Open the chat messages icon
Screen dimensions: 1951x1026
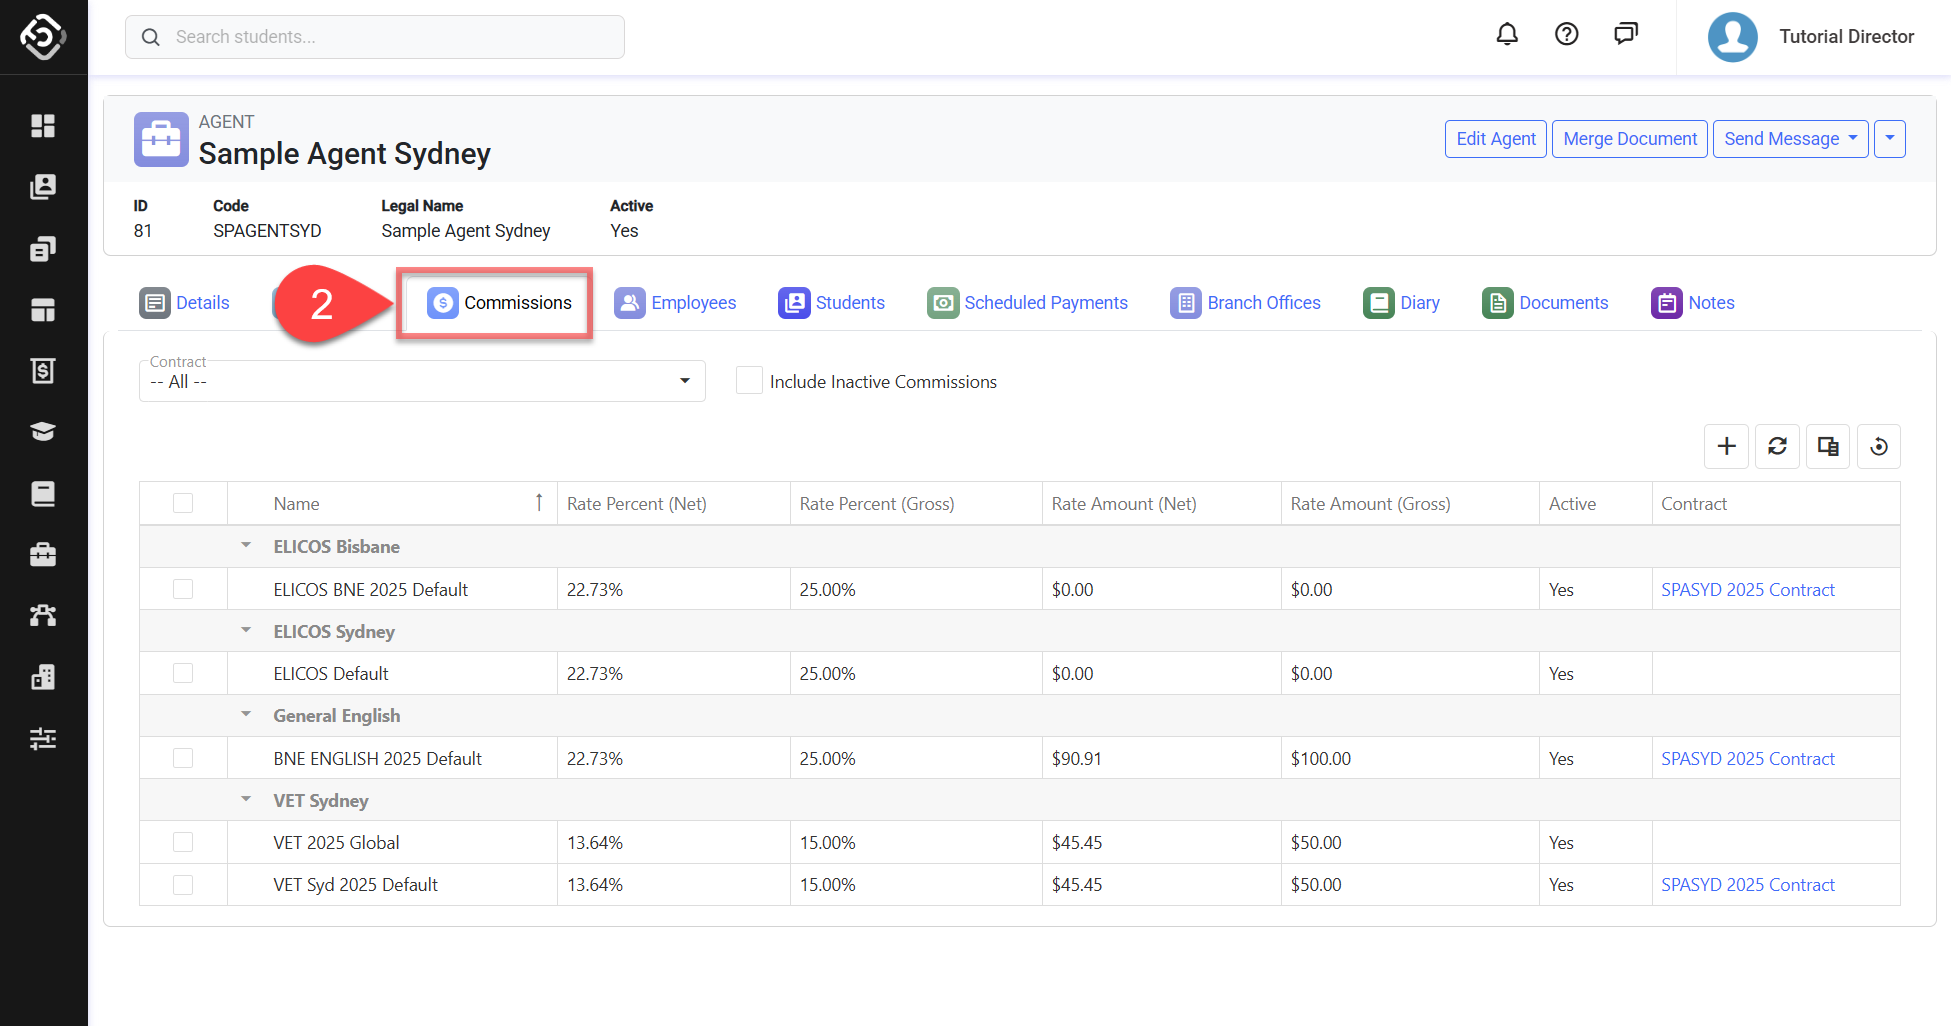click(x=1625, y=35)
